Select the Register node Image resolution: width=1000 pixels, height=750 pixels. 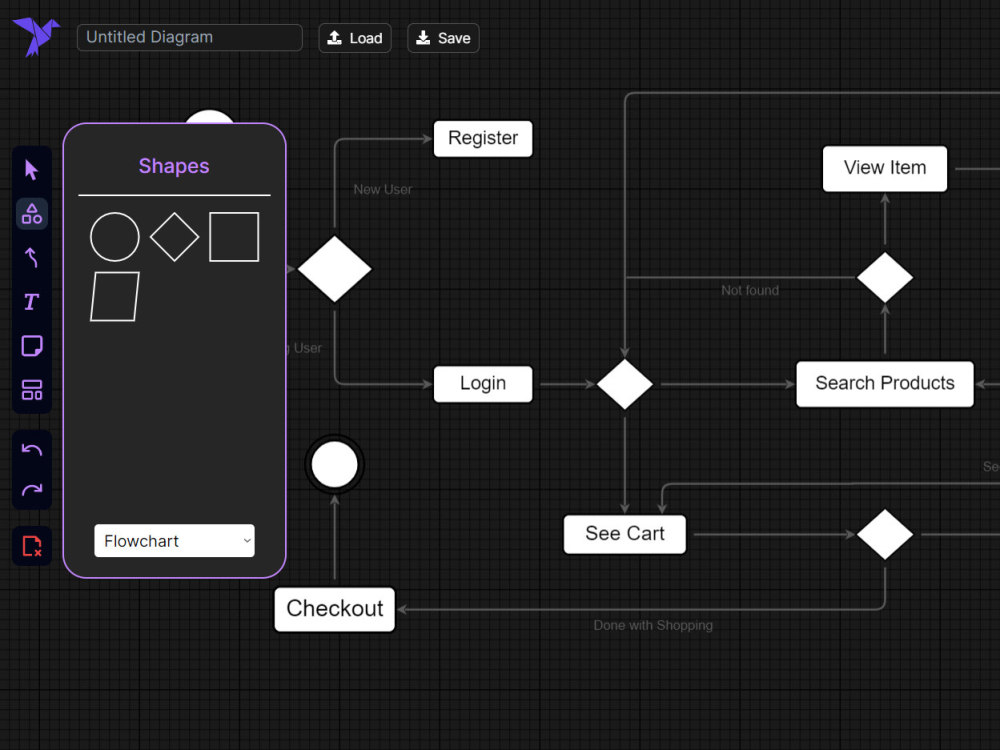pyautogui.click(x=483, y=138)
